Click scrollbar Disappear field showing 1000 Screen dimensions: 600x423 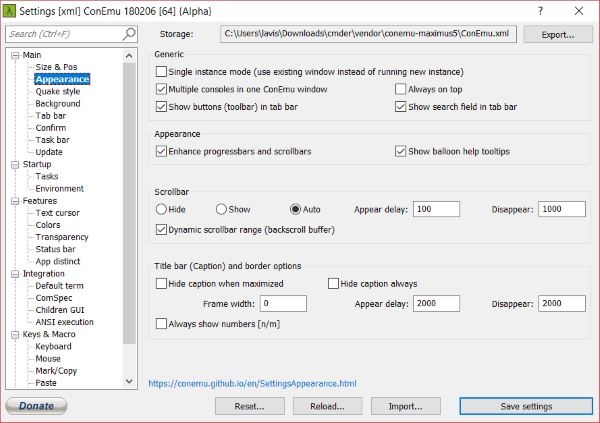pos(562,209)
